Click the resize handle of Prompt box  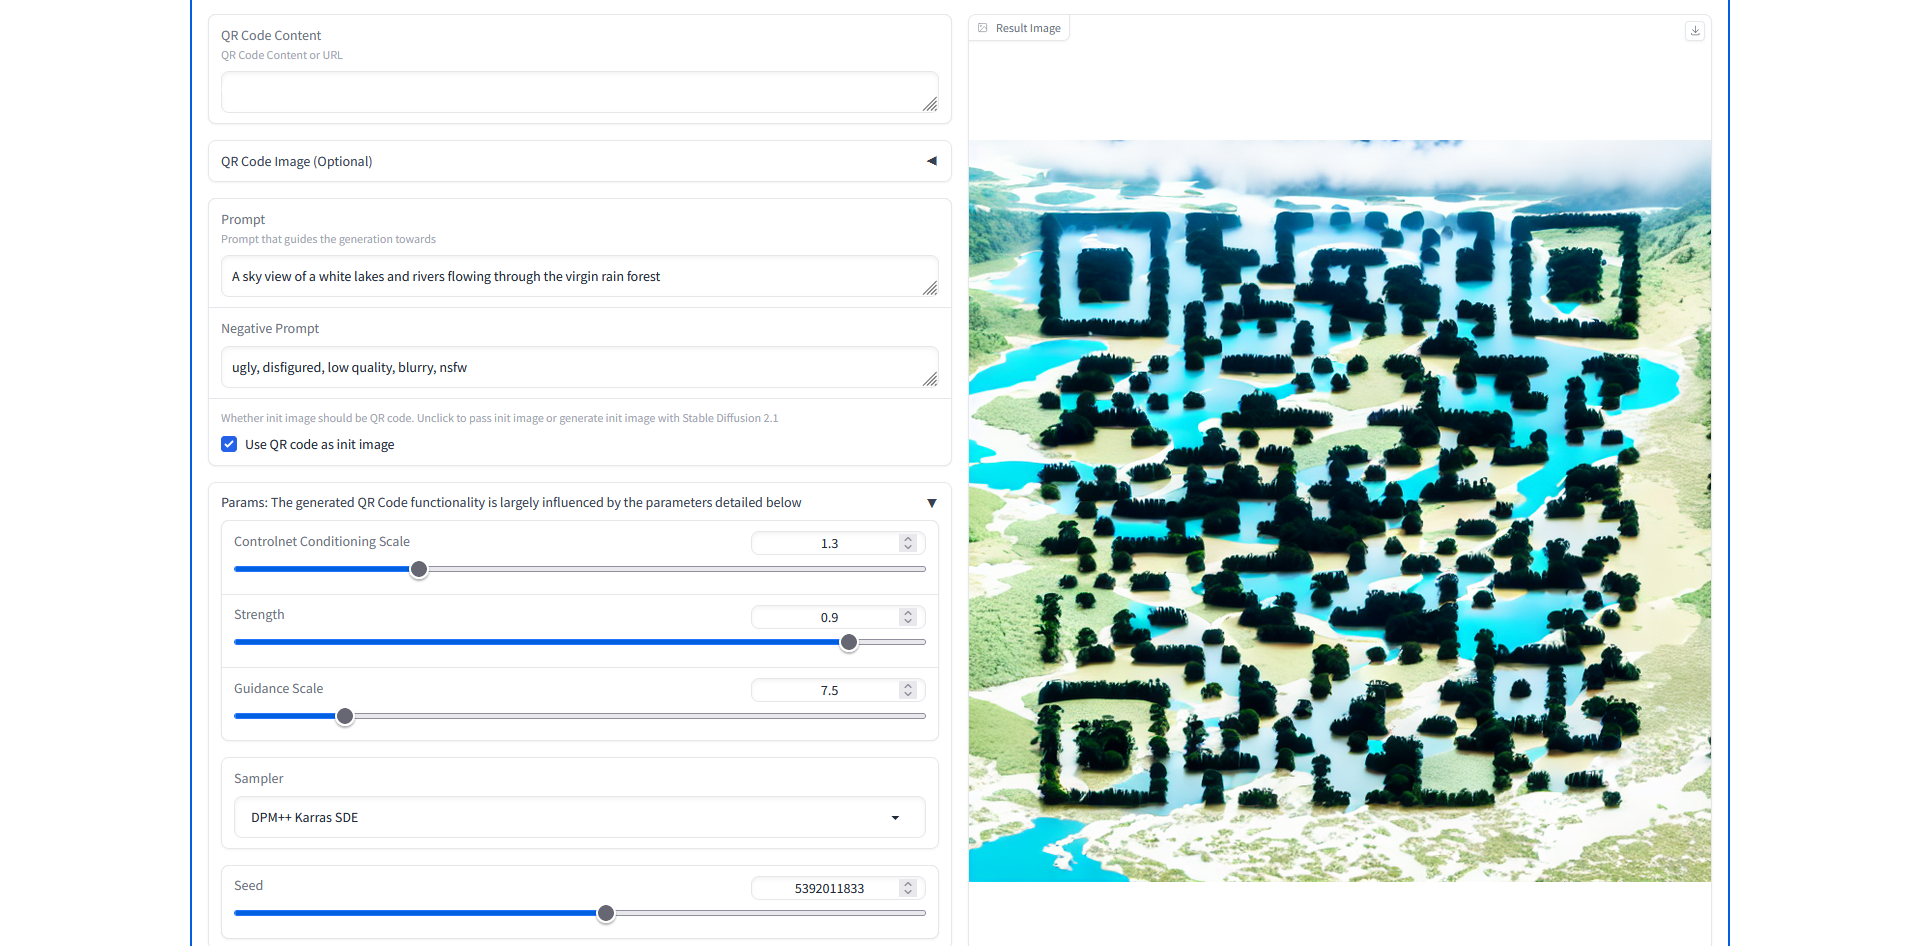pyautogui.click(x=930, y=288)
